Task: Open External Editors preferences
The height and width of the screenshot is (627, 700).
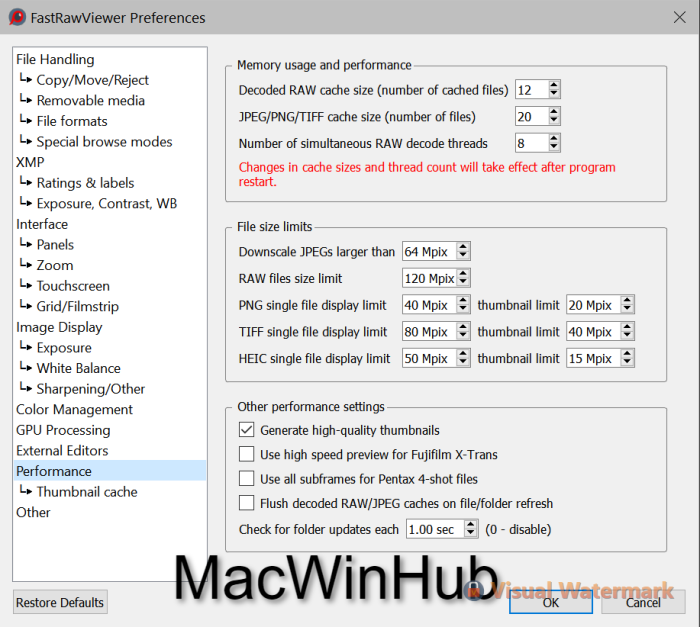Action: point(62,451)
